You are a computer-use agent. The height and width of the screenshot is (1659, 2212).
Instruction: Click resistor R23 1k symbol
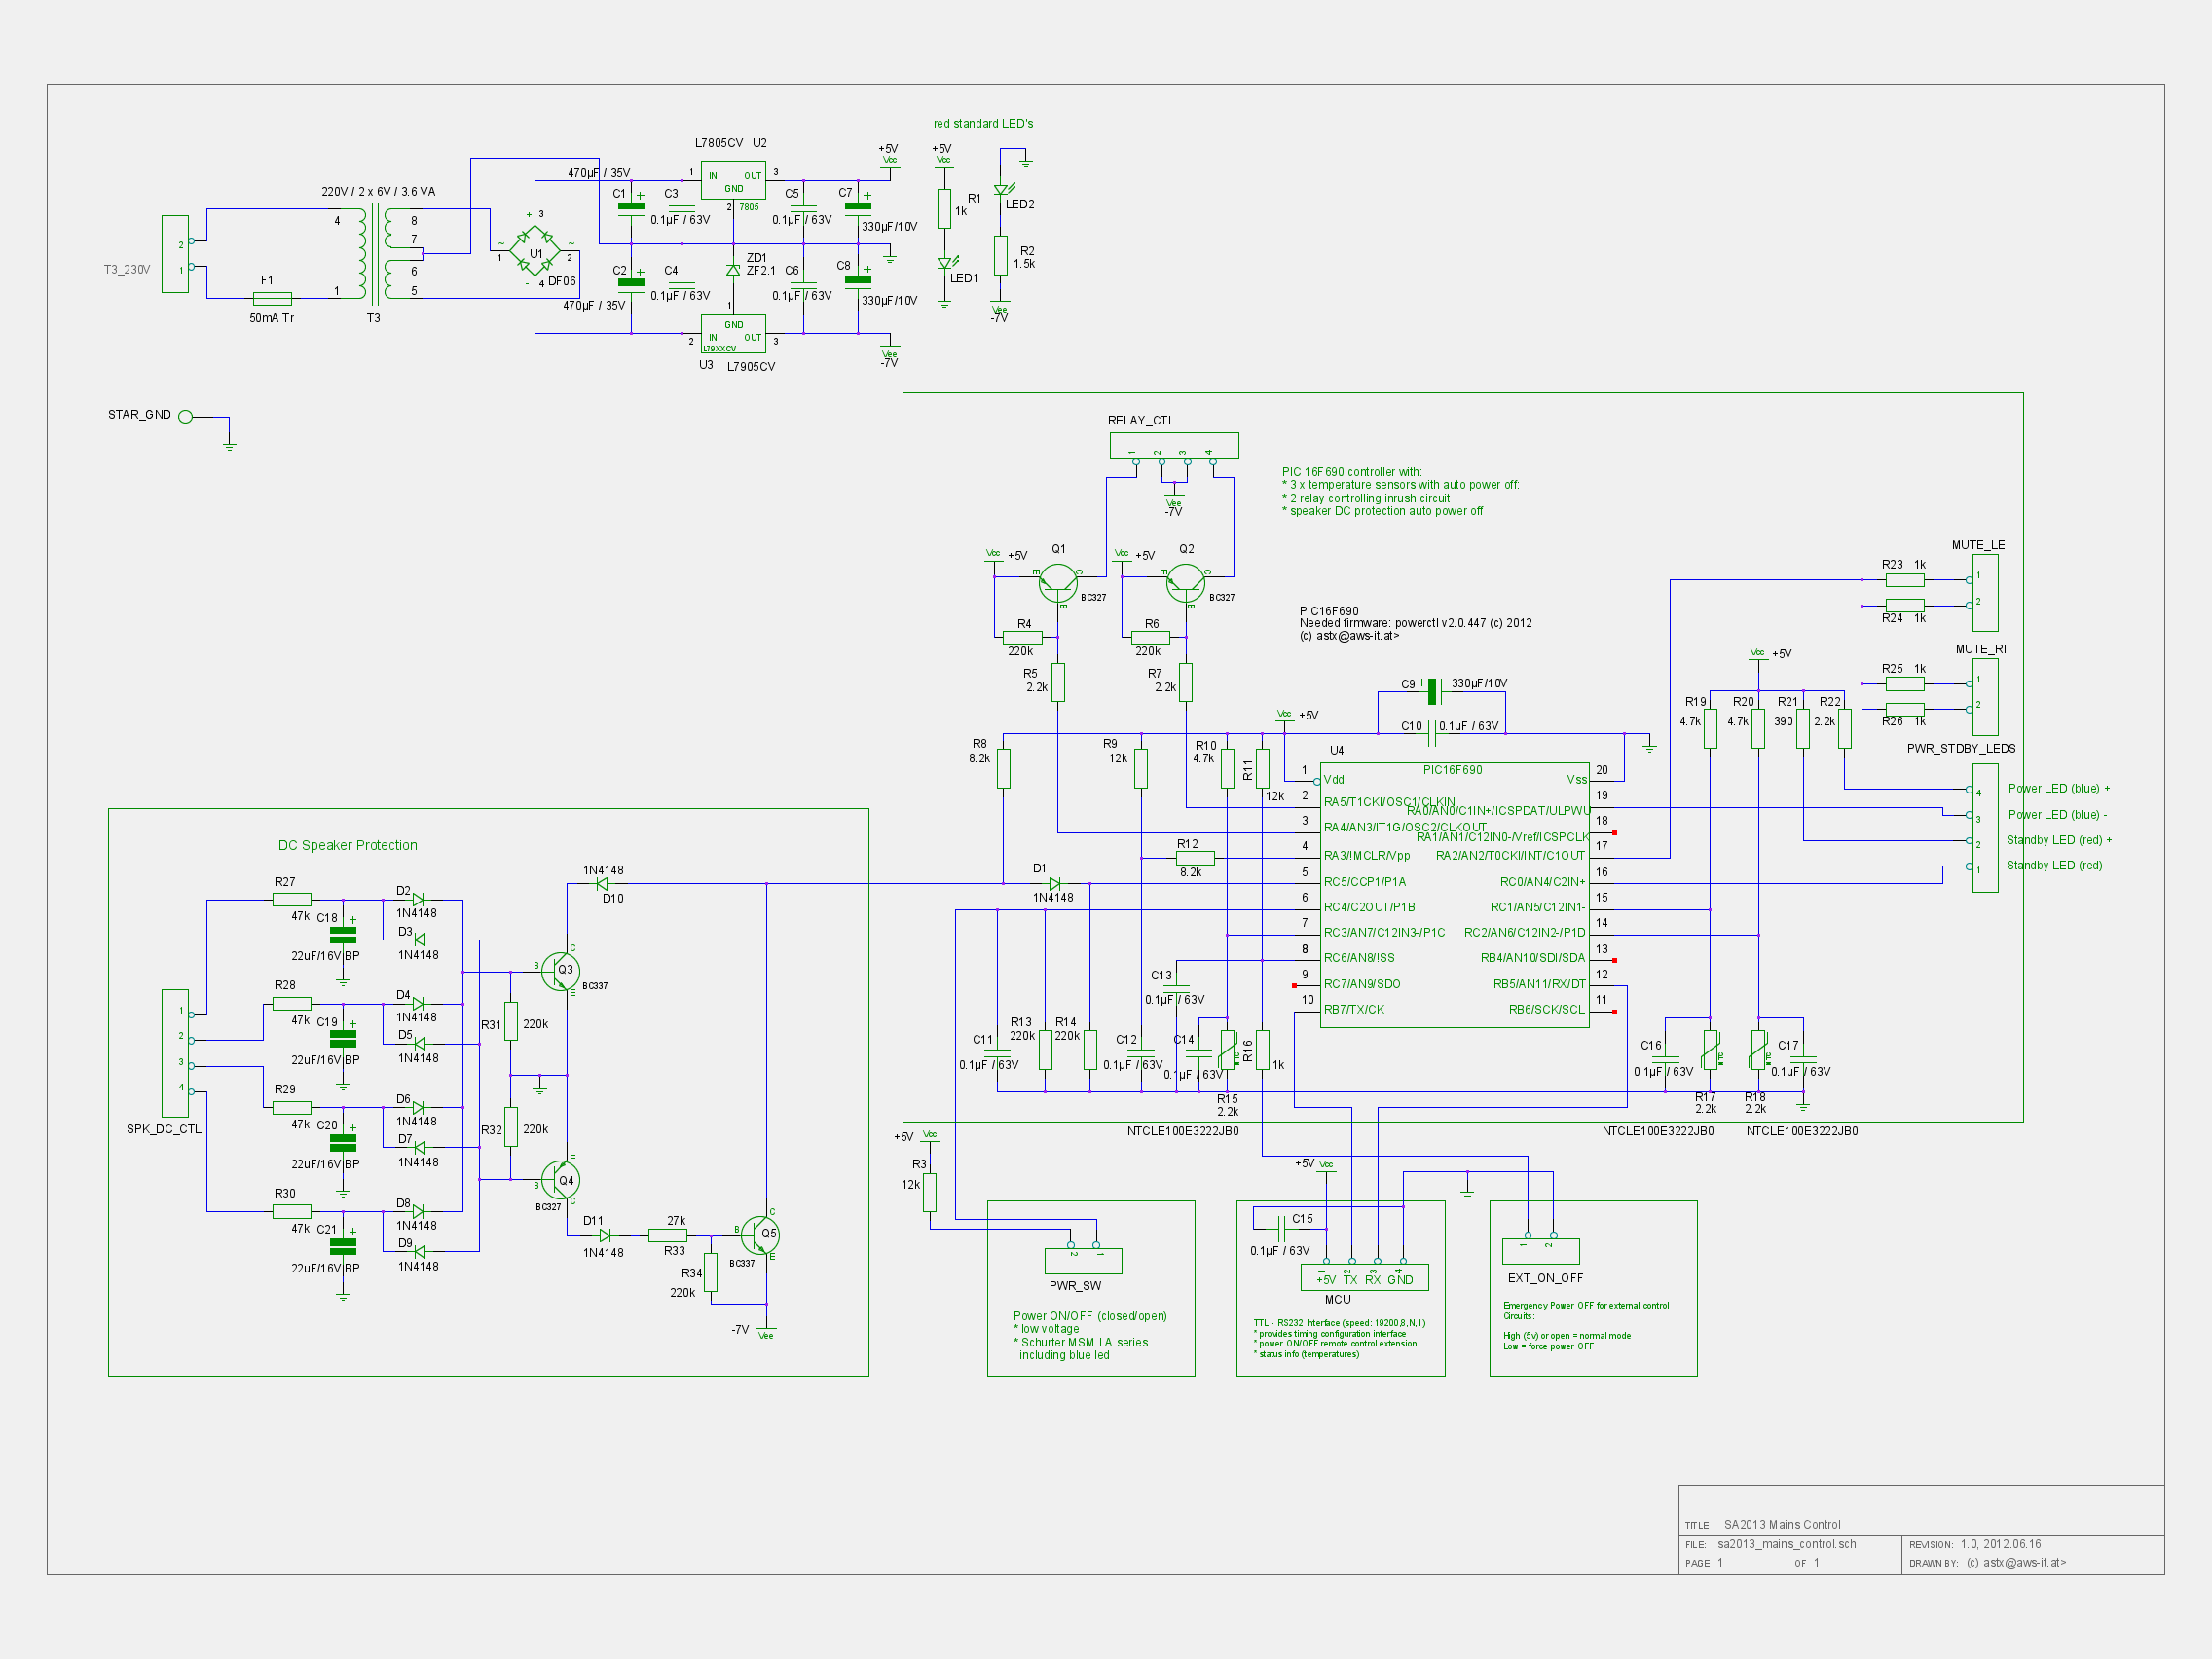pyautogui.click(x=1905, y=580)
